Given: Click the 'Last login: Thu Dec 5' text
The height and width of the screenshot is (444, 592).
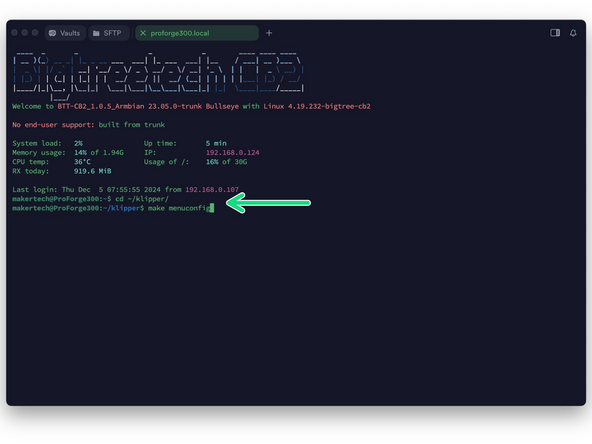Looking at the screenshot, I should click(x=57, y=190).
